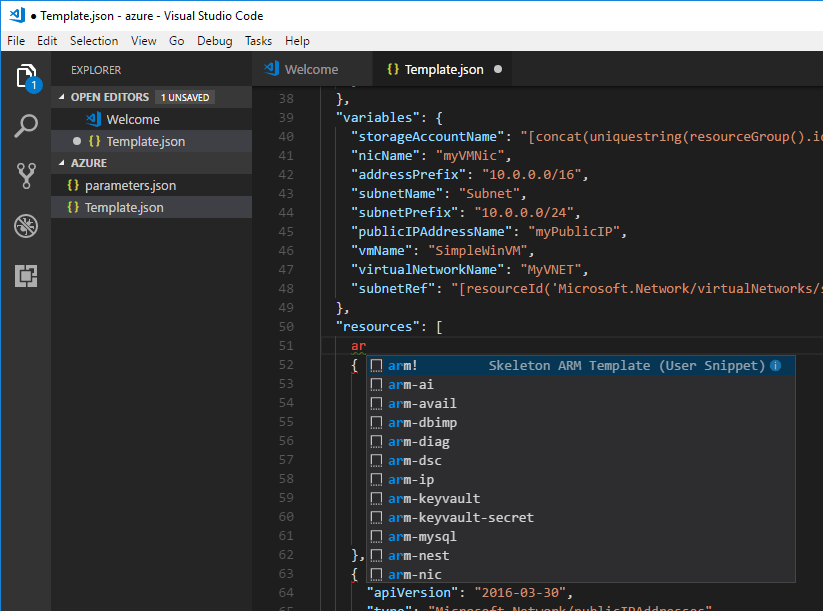The image size is (823, 611).
Task: Click the snippet icon beside arm-ai
Action: (x=376, y=385)
